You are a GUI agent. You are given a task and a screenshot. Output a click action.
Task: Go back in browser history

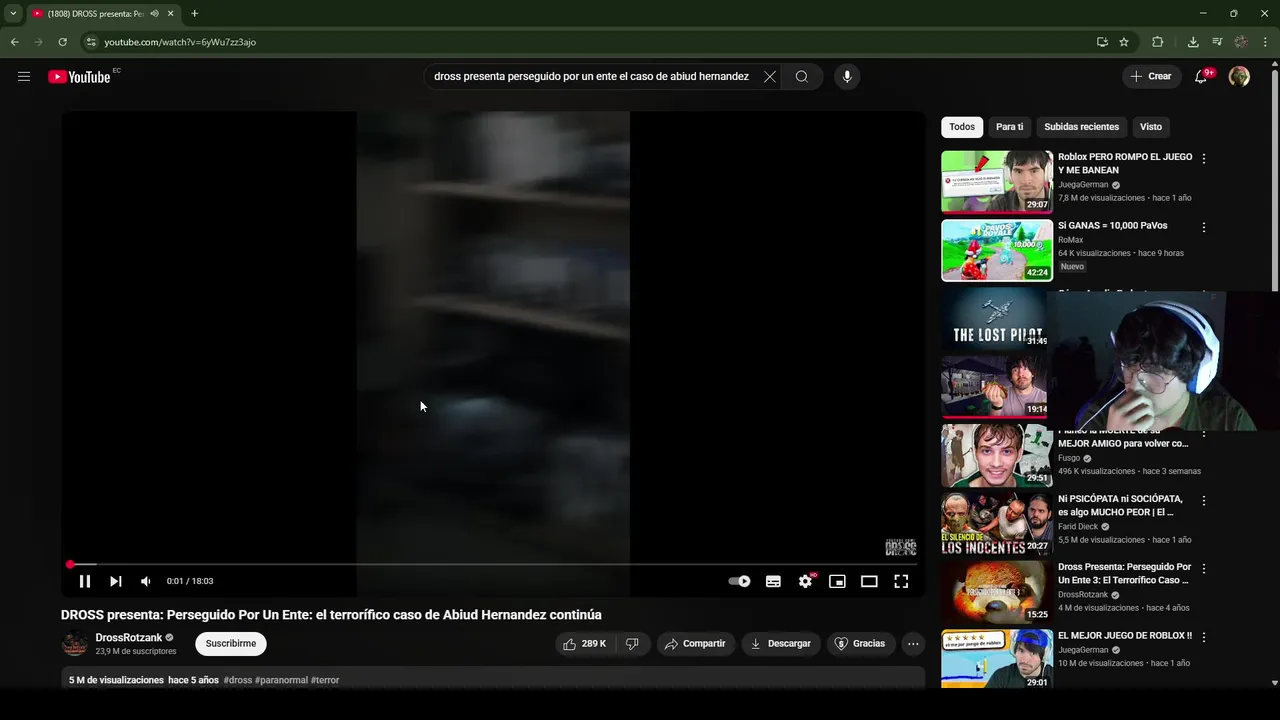[x=14, y=42]
